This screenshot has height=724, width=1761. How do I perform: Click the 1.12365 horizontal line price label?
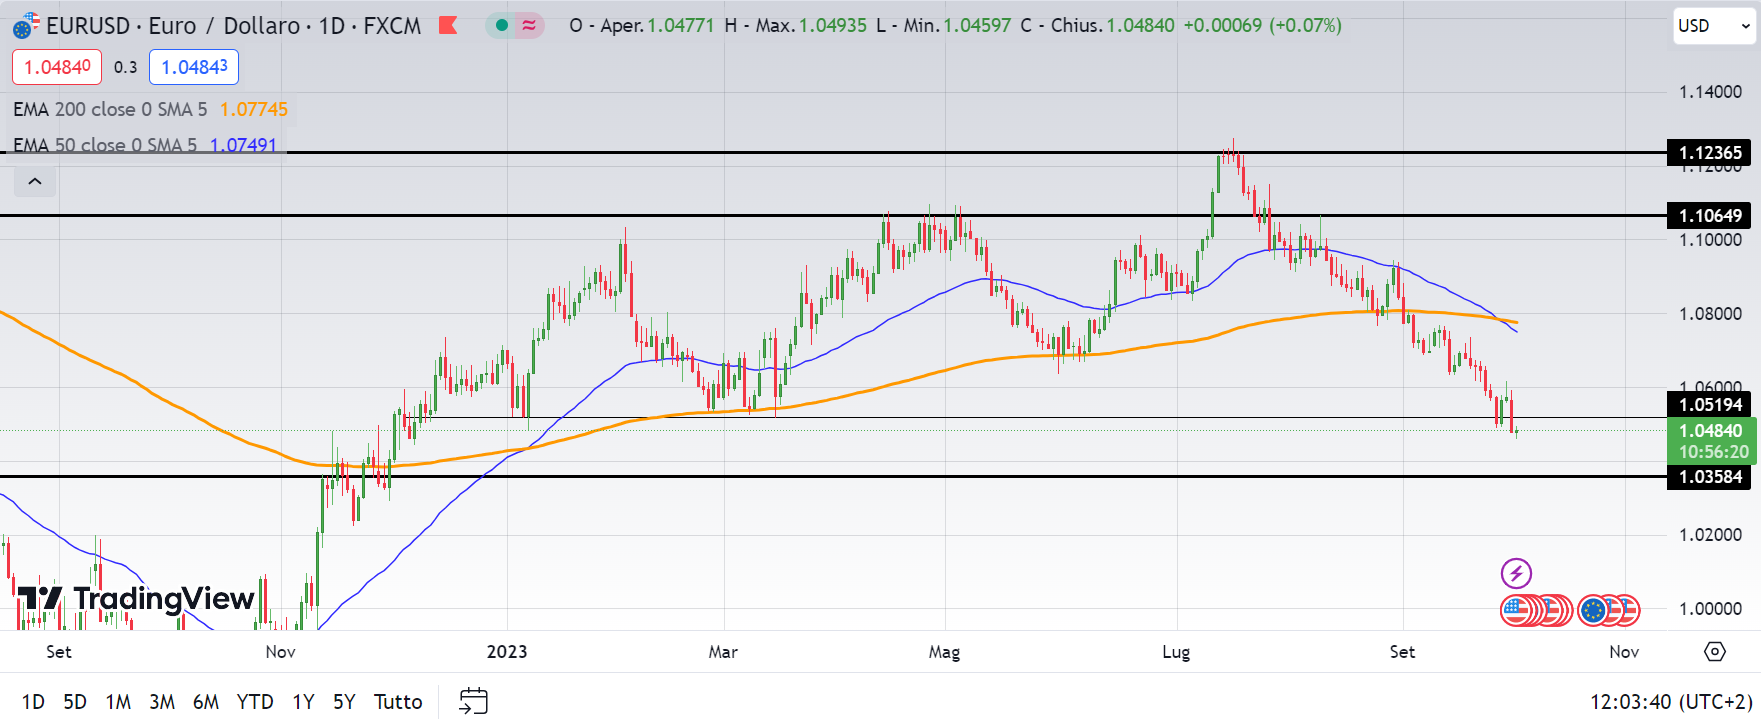click(1709, 153)
